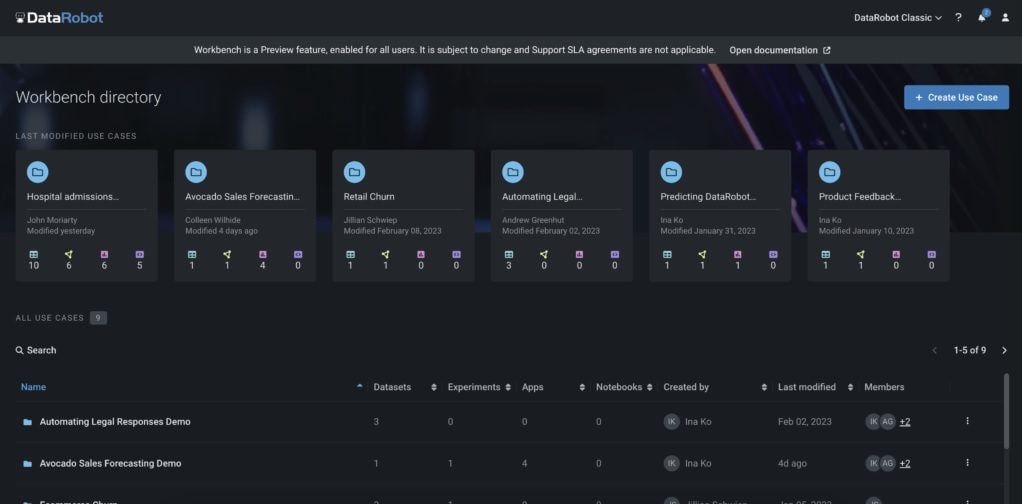Click apps icon on Predicting DataRobot card
The width and height of the screenshot is (1022, 504).
point(738,254)
